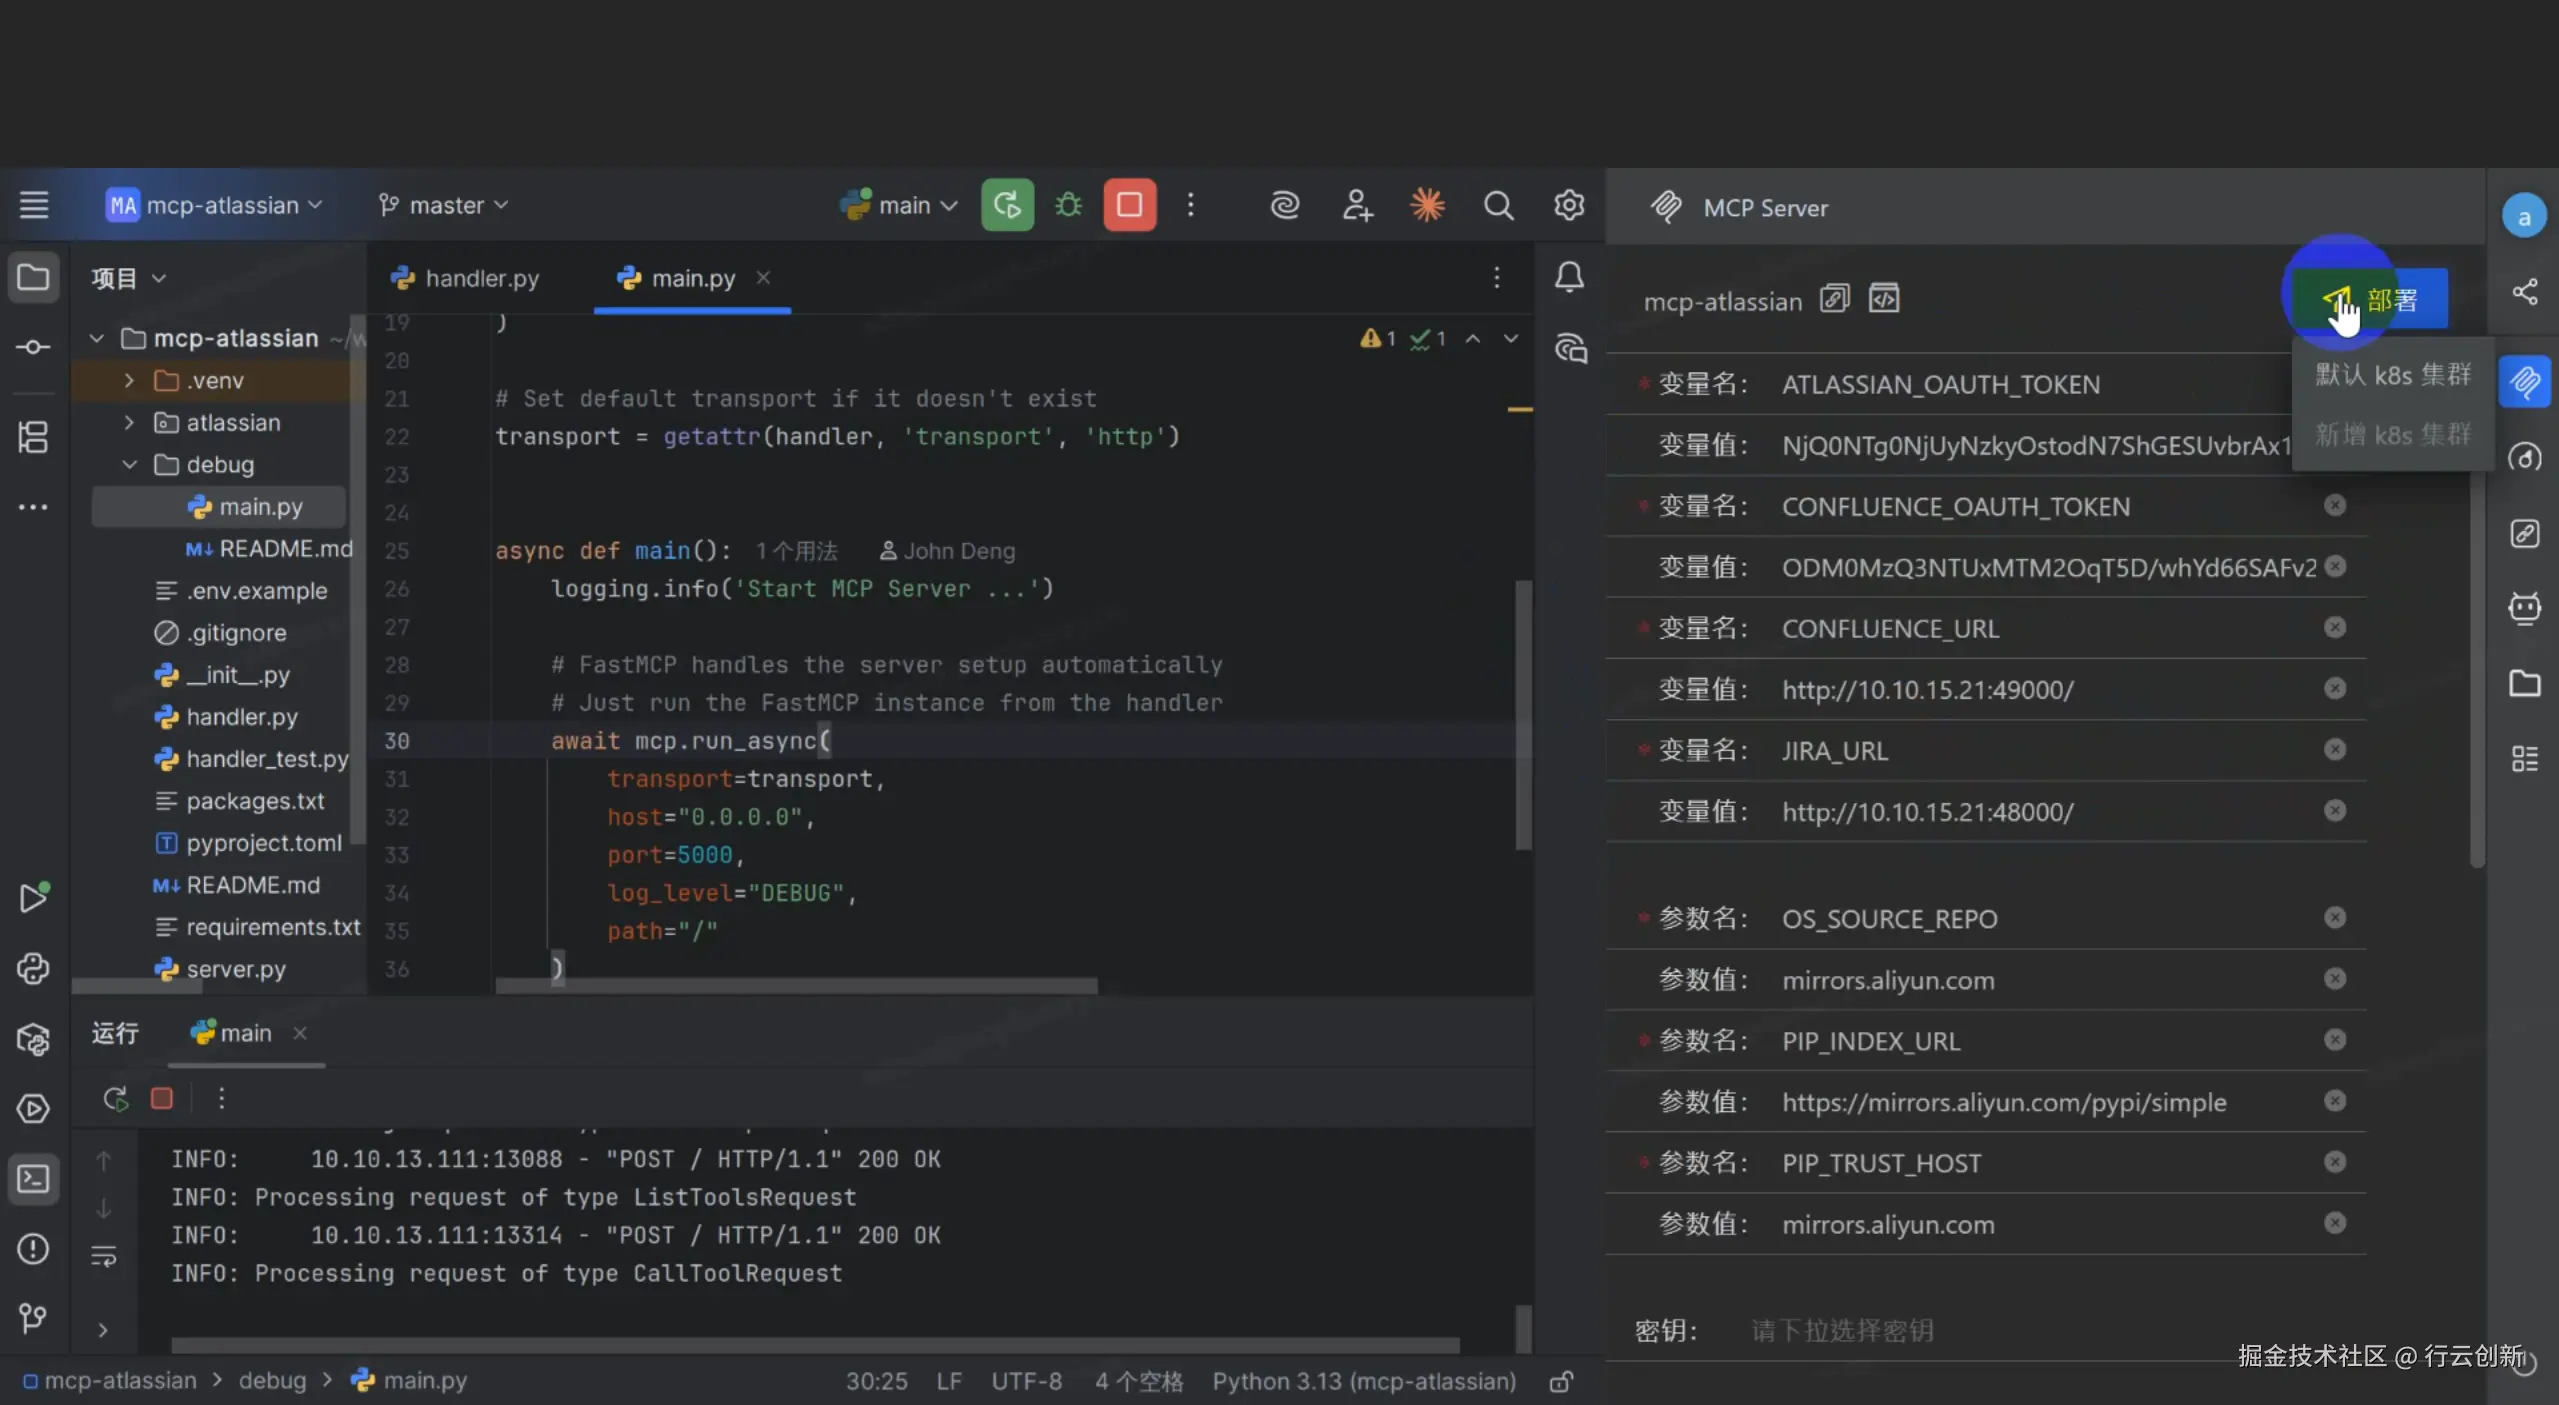This screenshot has height=1405, width=2559.
Task: Open the Git tool window icon at bottom left
Action: pos(33,1318)
